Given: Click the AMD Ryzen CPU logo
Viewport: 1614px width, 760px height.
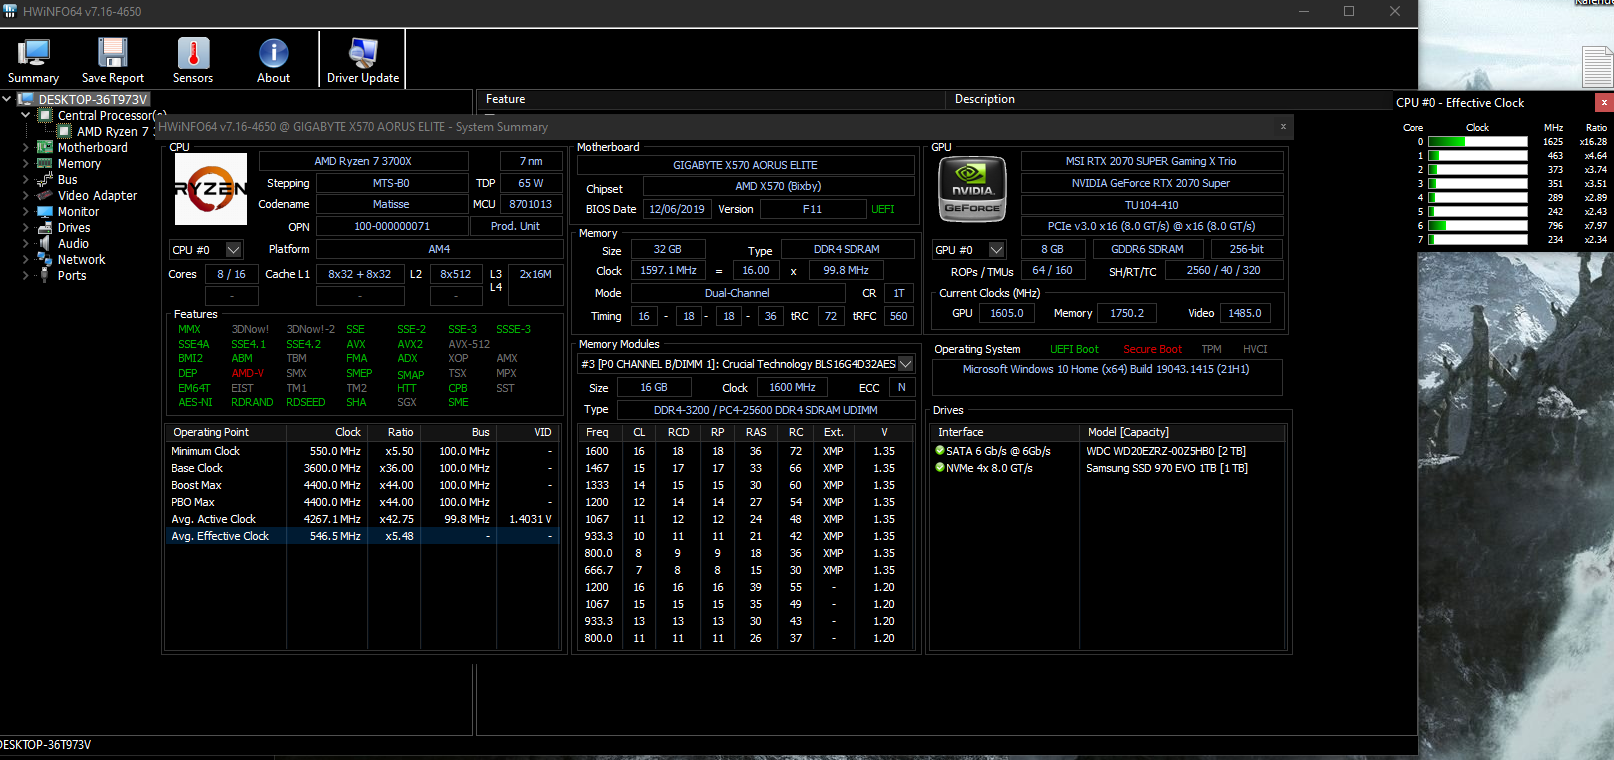Looking at the screenshot, I should point(211,188).
